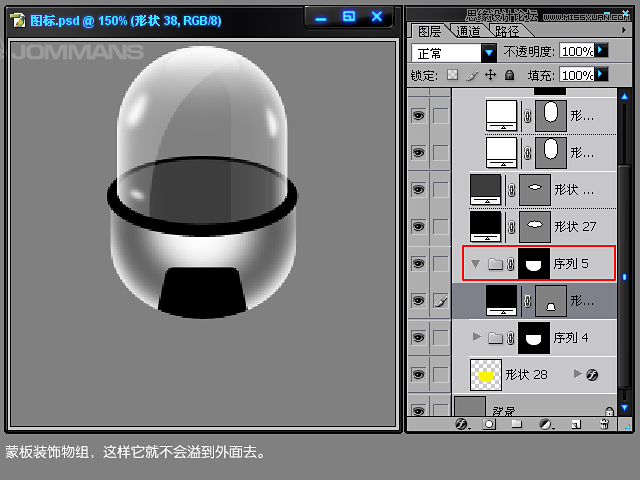Click chain link icon on 形状 27 layer

pyautogui.click(x=511, y=227)
